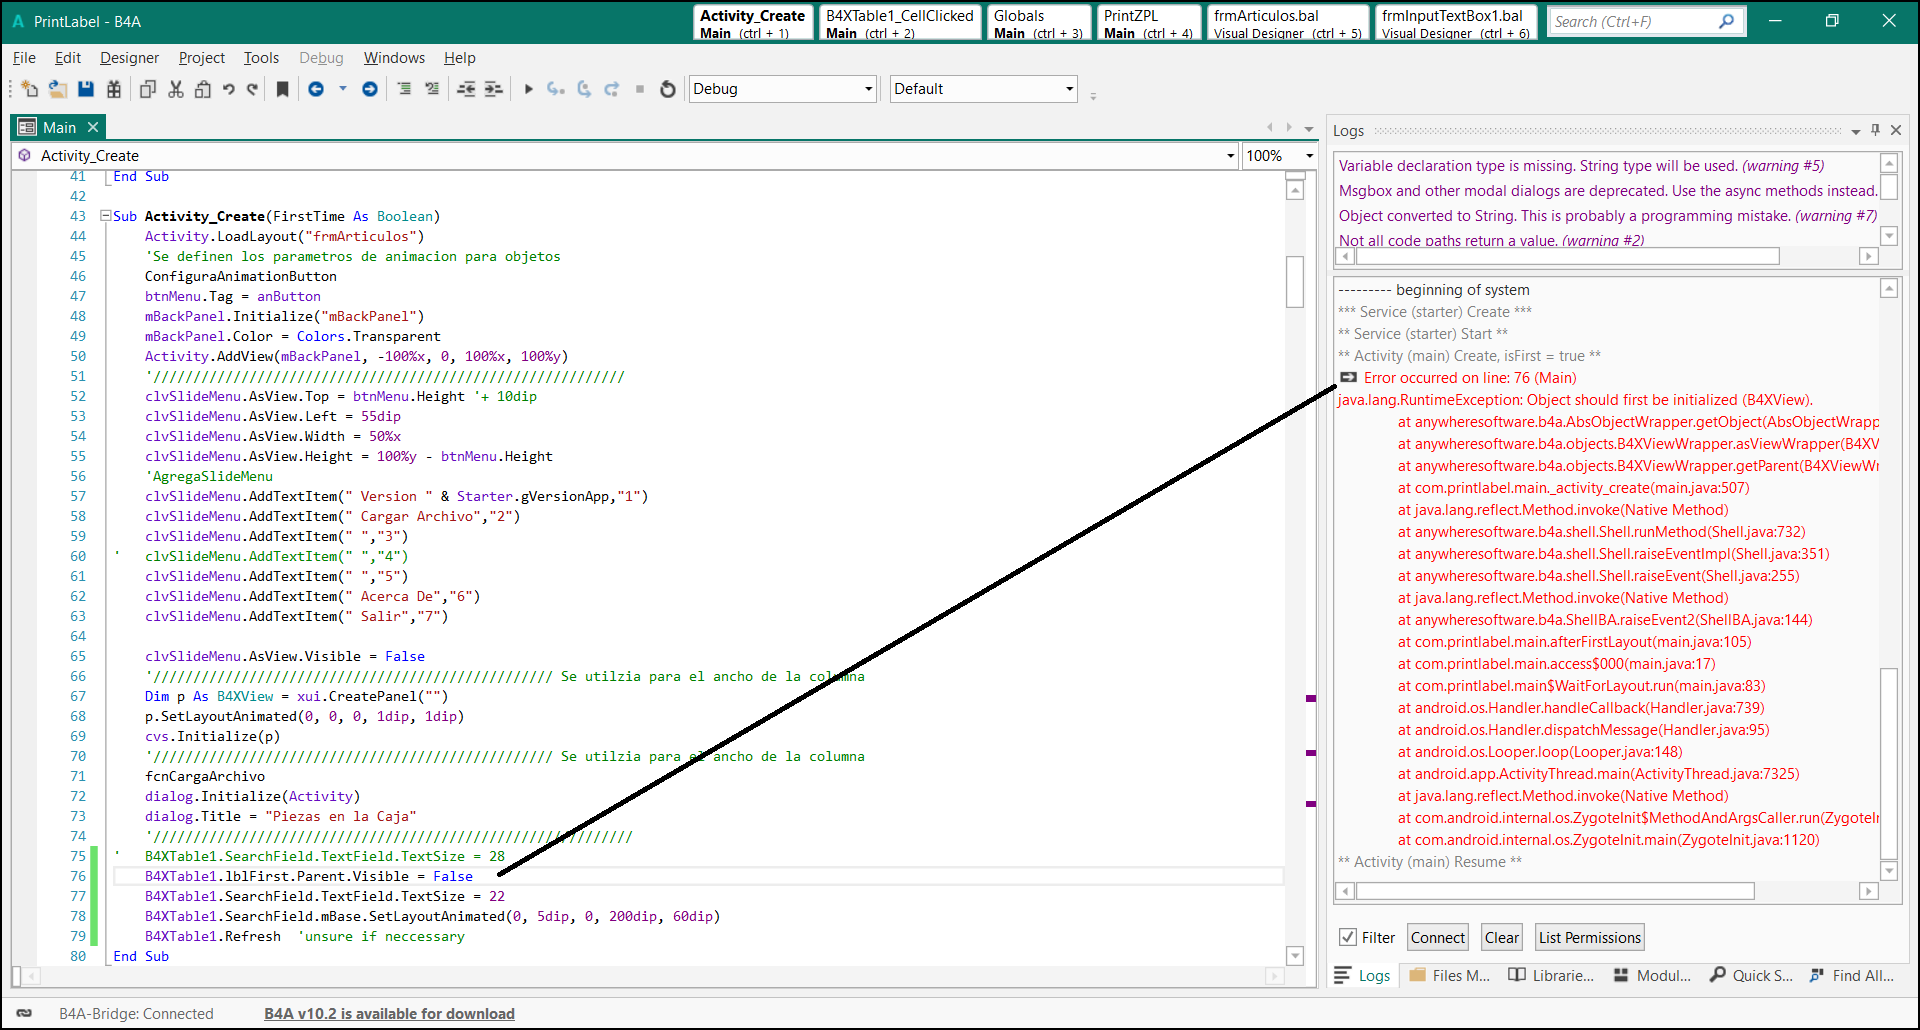Open frmArticulos.bal Visual Designer shortcut
Viewport: 1920px width, 1030px height.
1287,23
